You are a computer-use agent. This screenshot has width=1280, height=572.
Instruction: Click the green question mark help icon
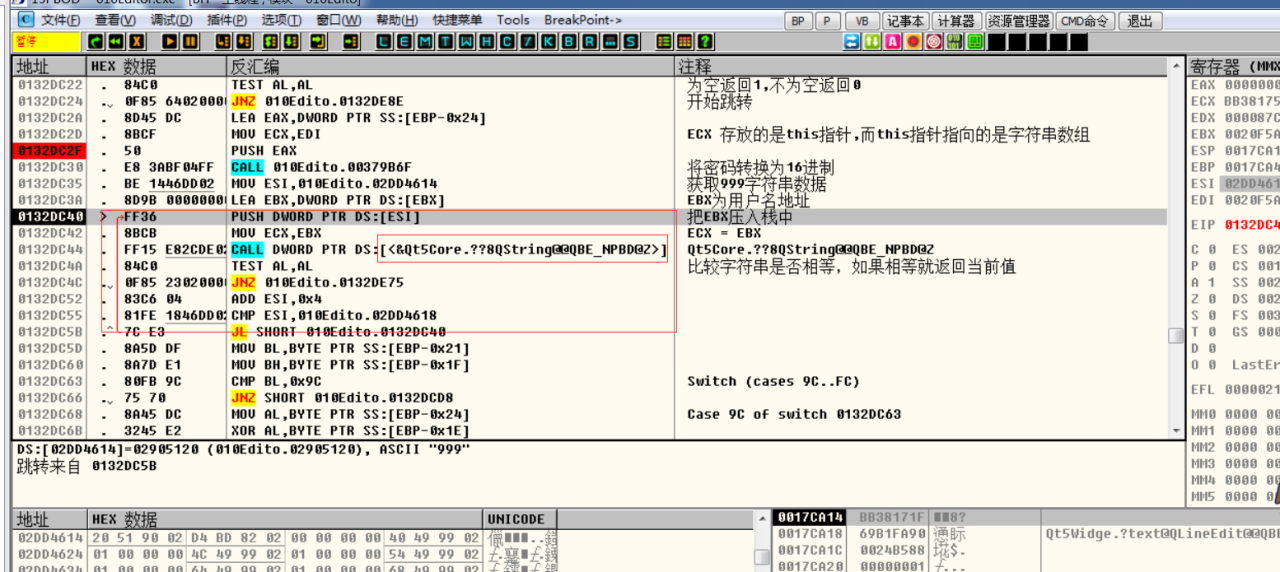click(706, 42)
